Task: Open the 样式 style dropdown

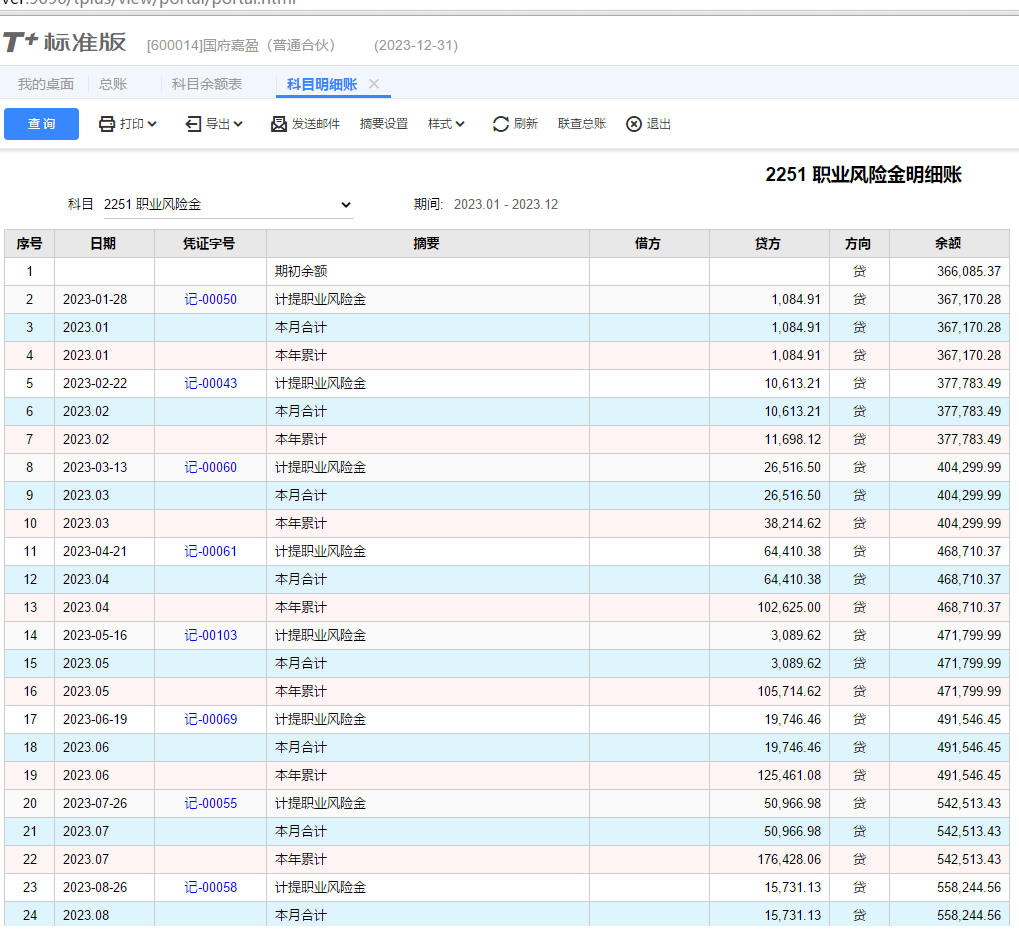Action: point(446,124)
